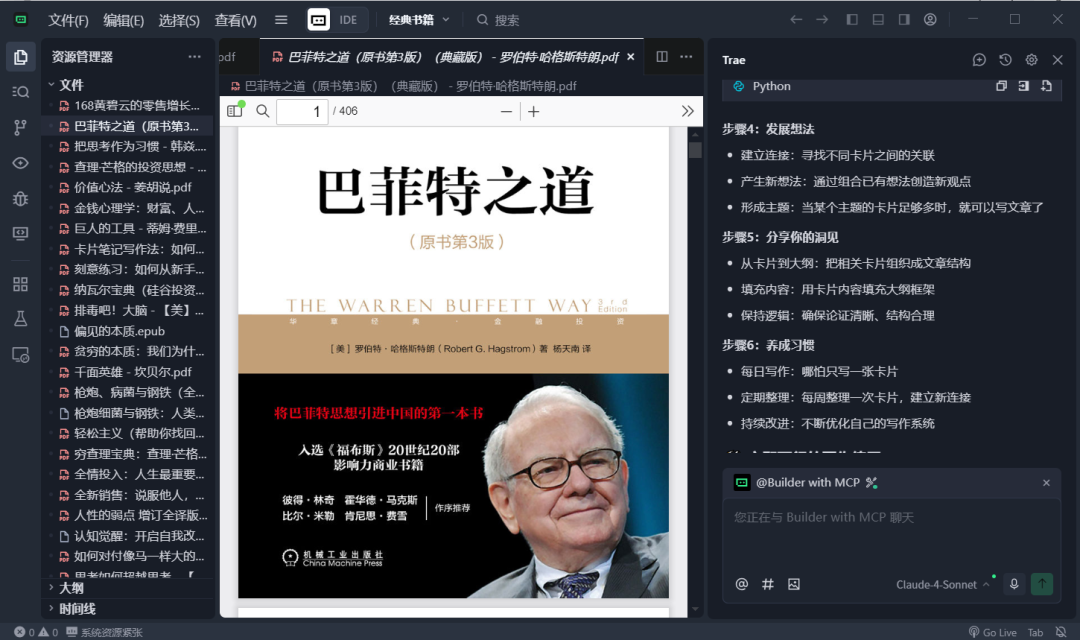1080x640 pixels.
Task: Click the PDF page number field
Action: coord(302,112)
